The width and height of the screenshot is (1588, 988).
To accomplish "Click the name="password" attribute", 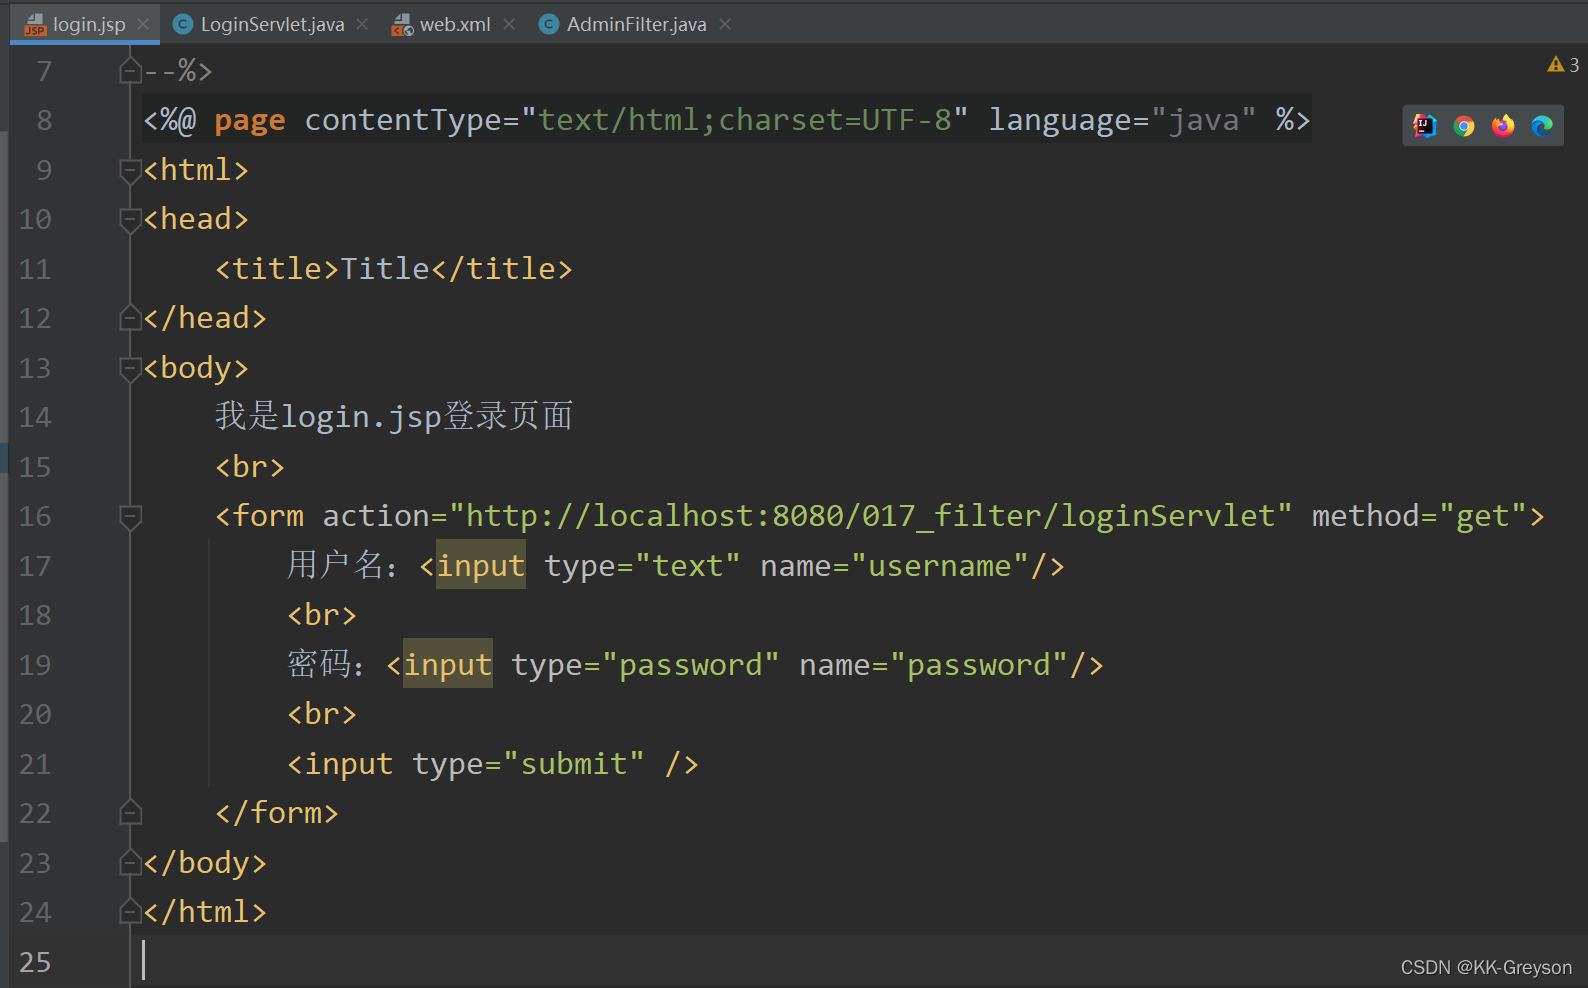I will pyautogui.click(x=933, y=665).
